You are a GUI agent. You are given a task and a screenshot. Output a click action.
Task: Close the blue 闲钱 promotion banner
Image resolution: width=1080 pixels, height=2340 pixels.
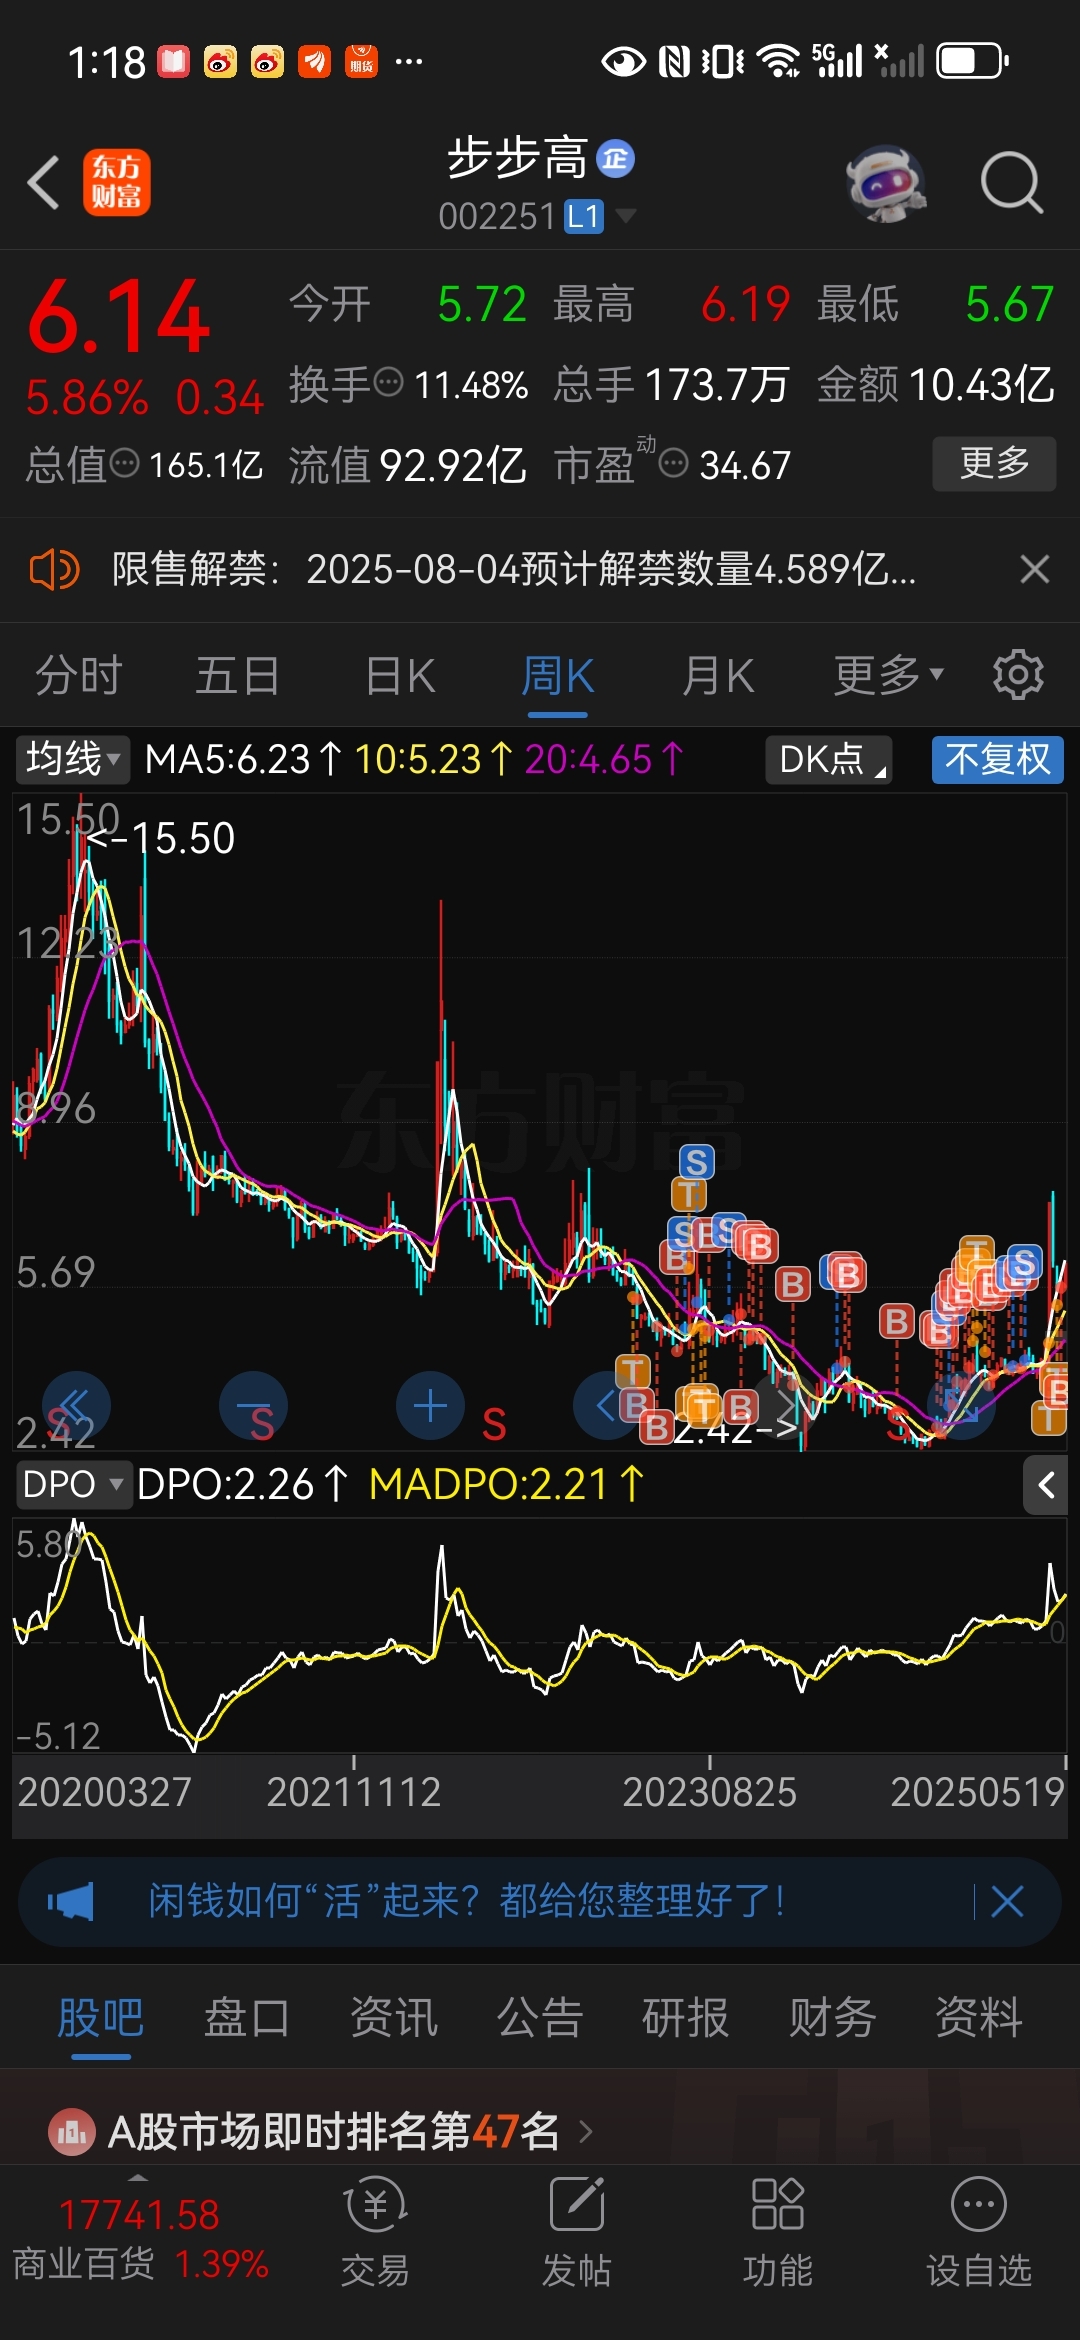coord(1007,1901)
